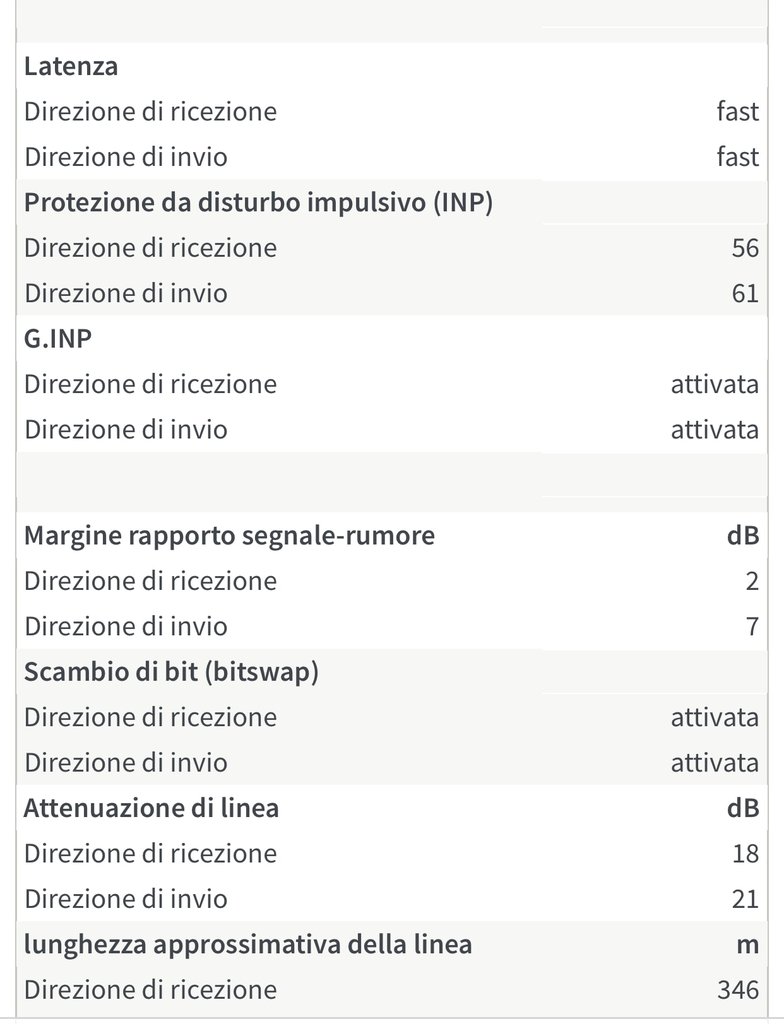Select the Attenuazione di linea heading

(x=151, y=808)
